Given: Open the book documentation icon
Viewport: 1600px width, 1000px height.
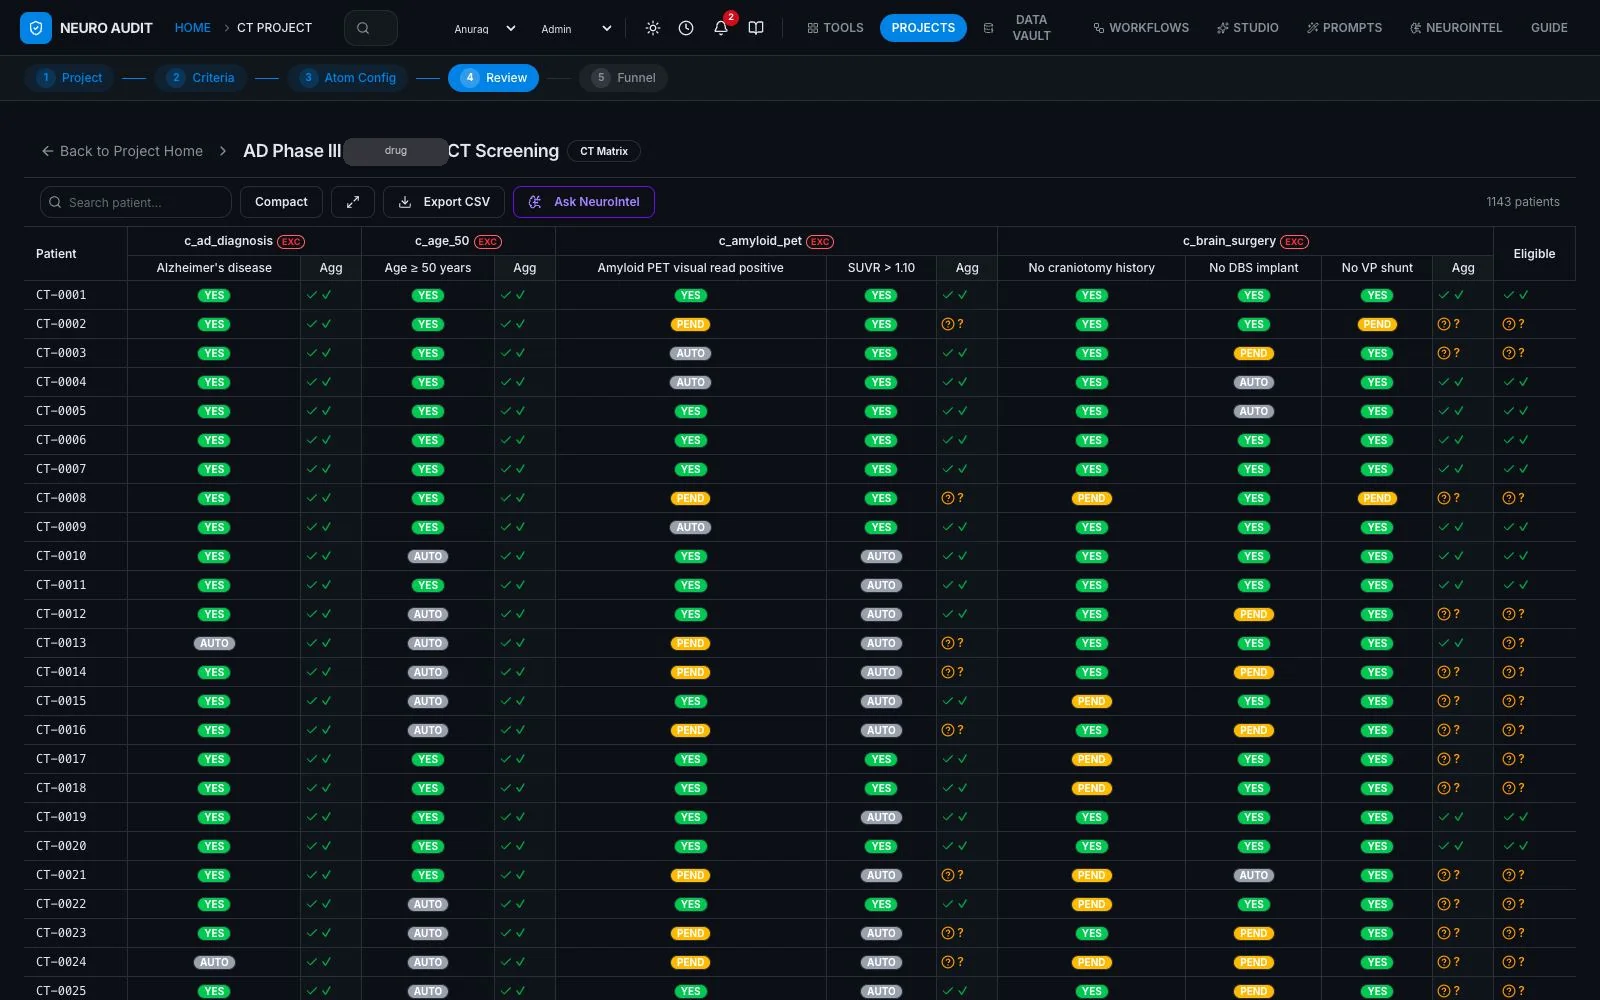Looking at the screenshot, I should coord(756,28).
